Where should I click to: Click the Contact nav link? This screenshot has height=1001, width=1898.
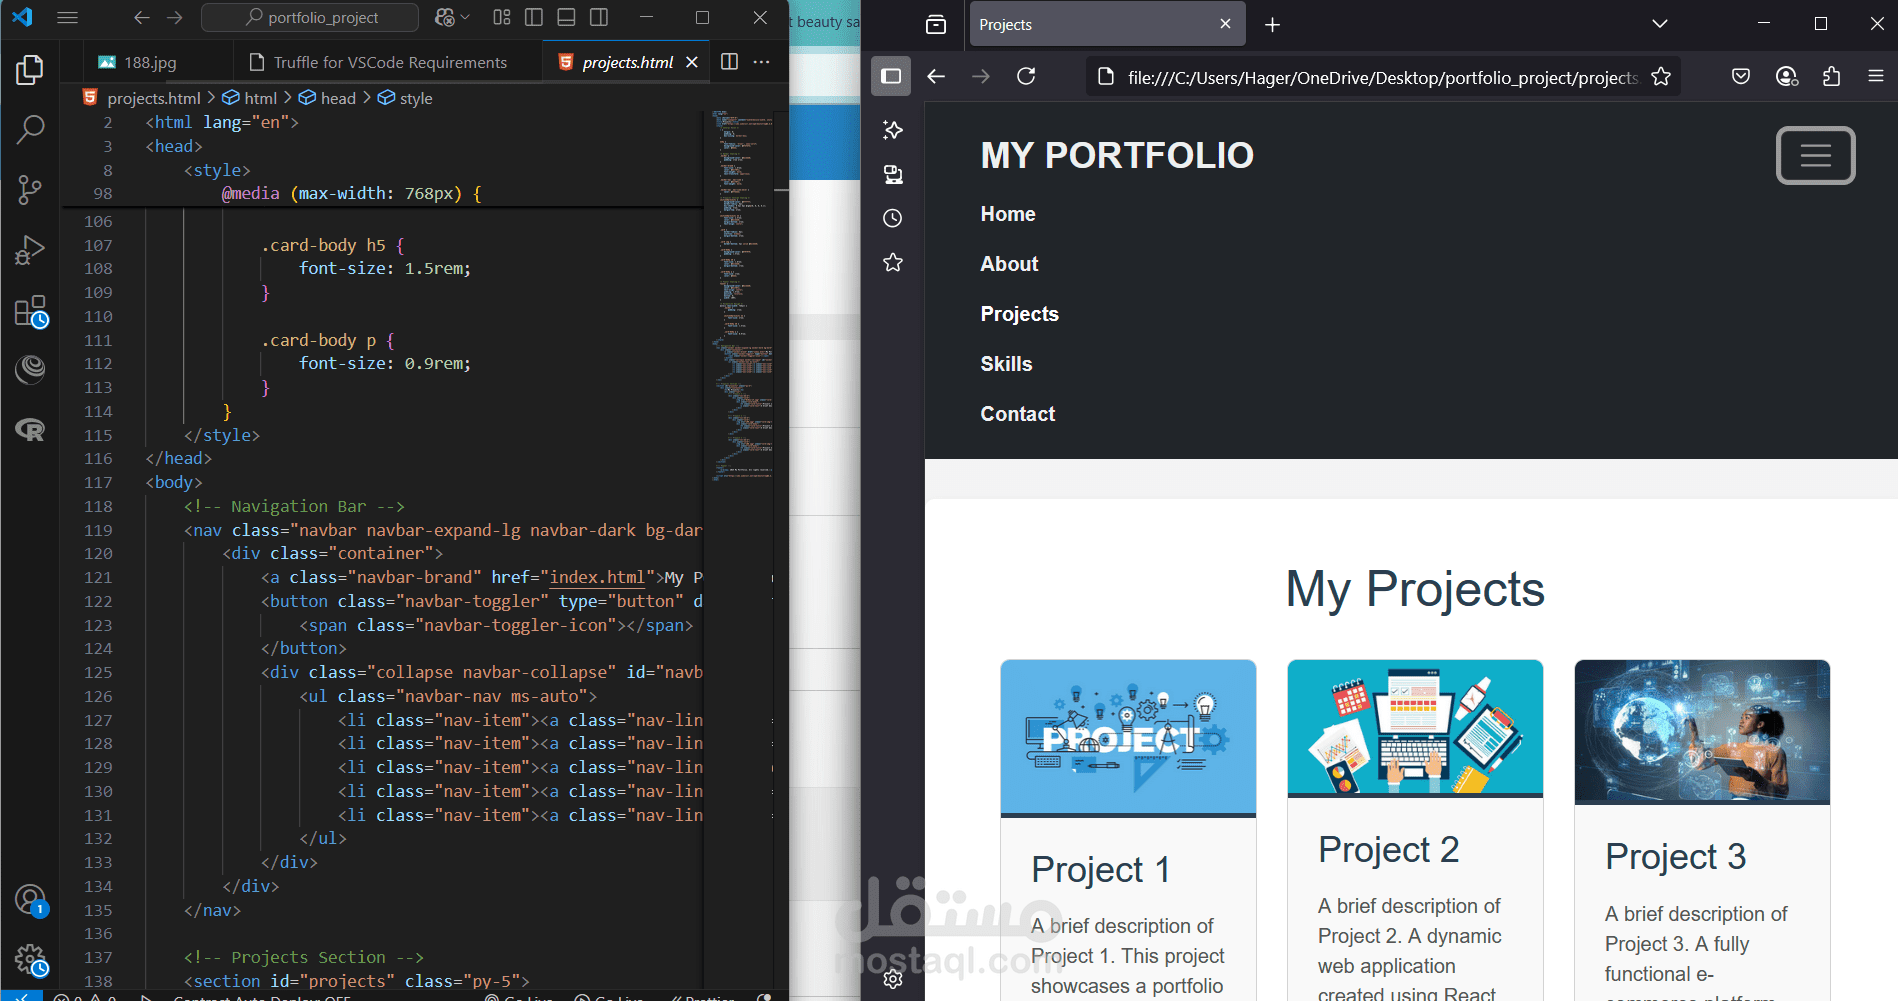click(1017, 414)
